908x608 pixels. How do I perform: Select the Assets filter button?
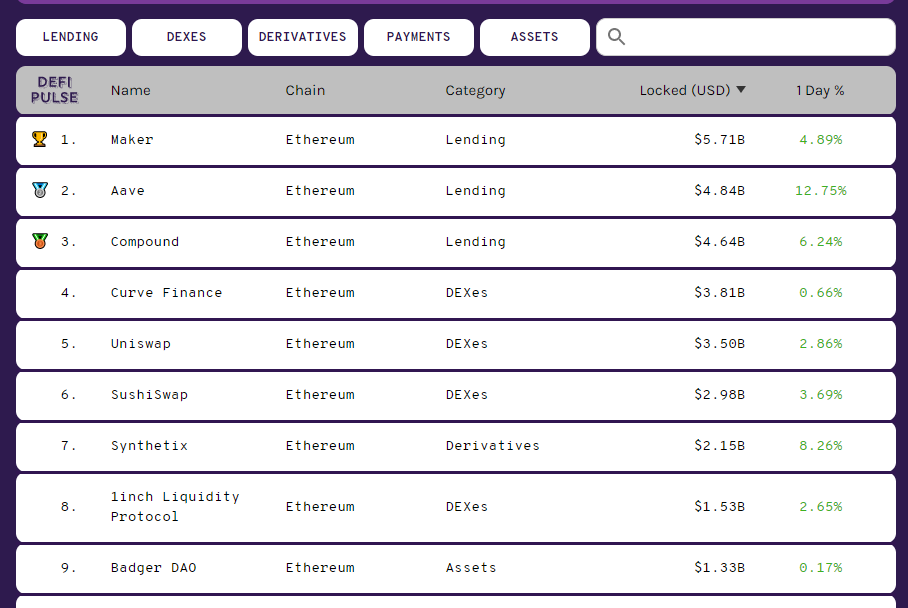tap(534, 37)
